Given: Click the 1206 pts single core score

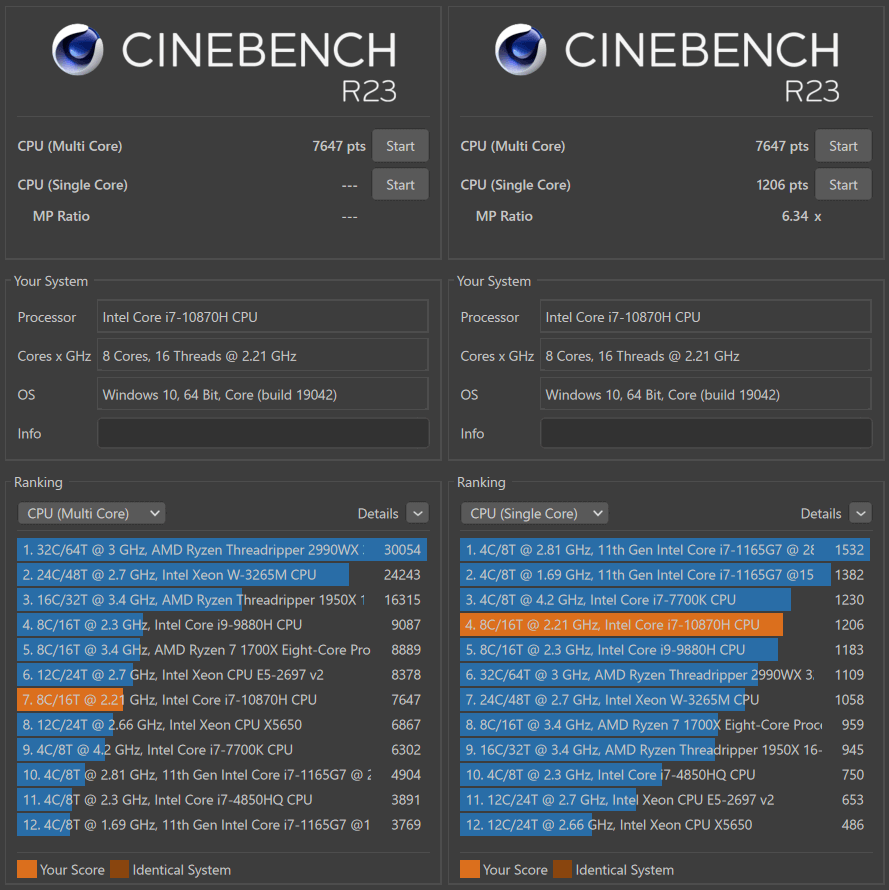Looking at the screenshot, I should point(782,184).
